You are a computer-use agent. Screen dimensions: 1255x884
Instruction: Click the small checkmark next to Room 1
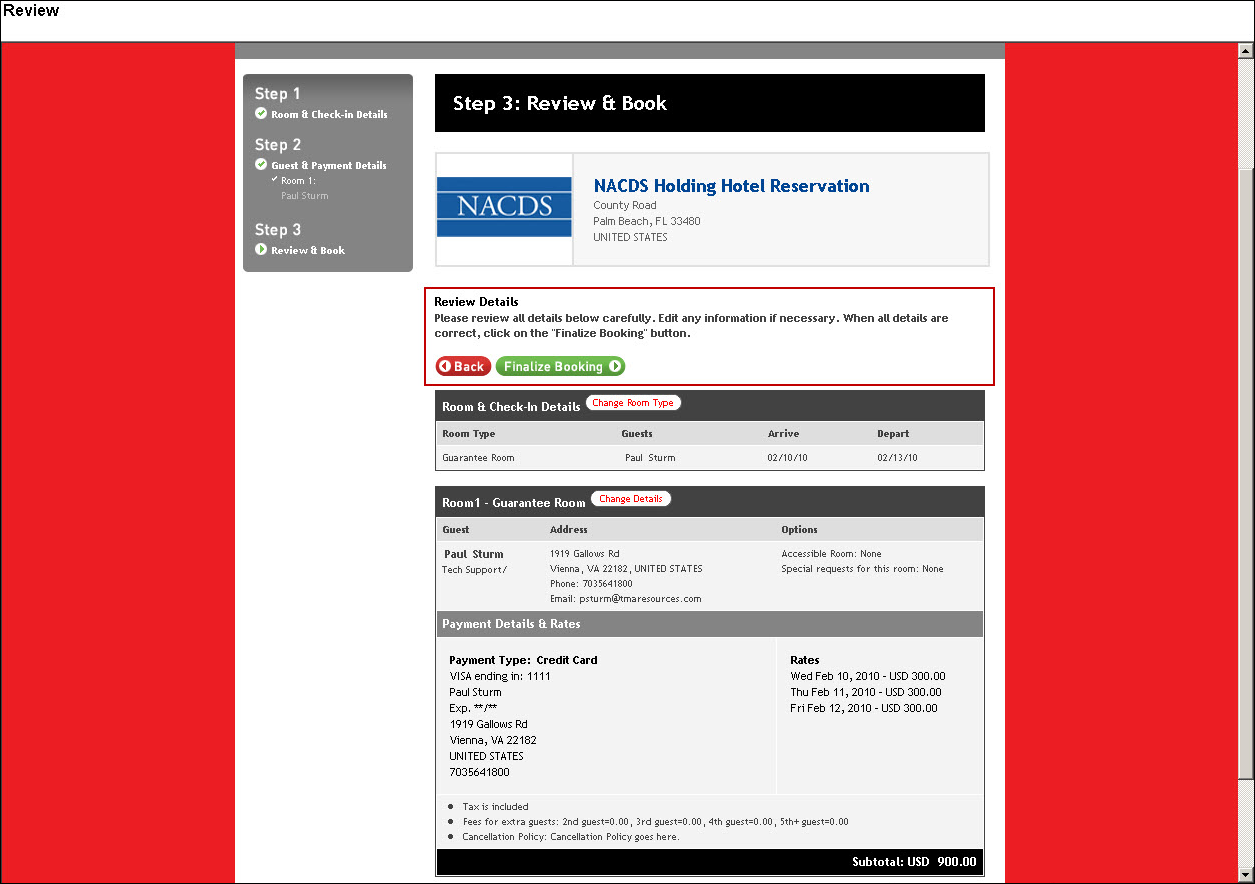274,179
